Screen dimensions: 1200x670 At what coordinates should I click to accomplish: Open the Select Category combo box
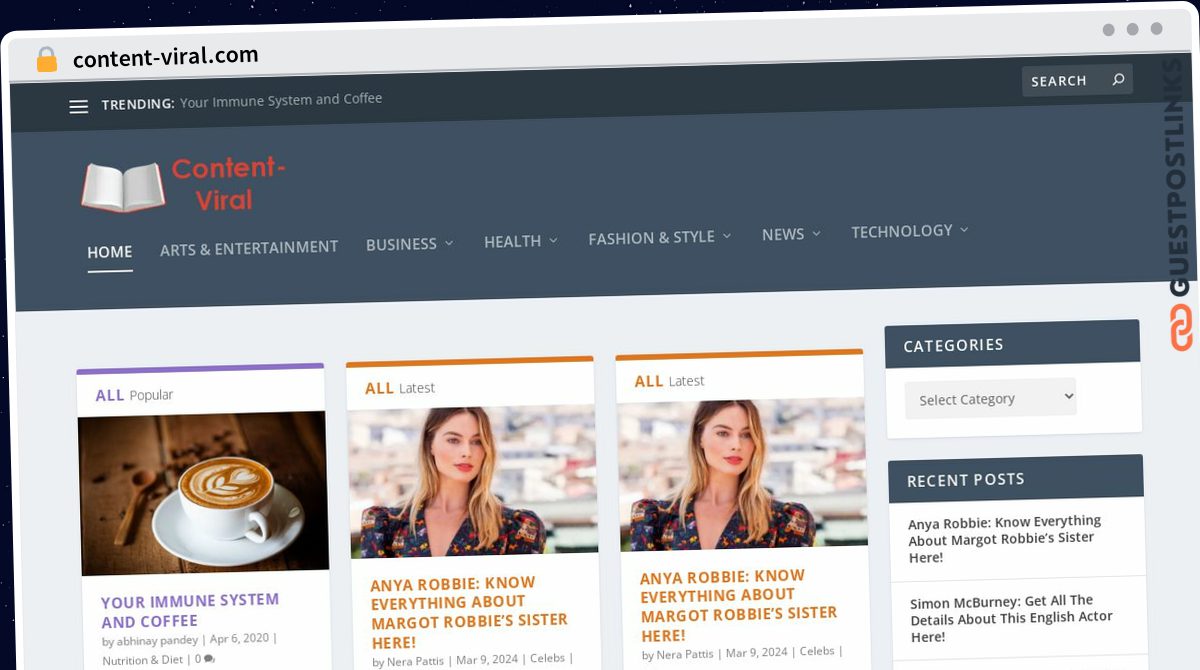coord(990,398)
